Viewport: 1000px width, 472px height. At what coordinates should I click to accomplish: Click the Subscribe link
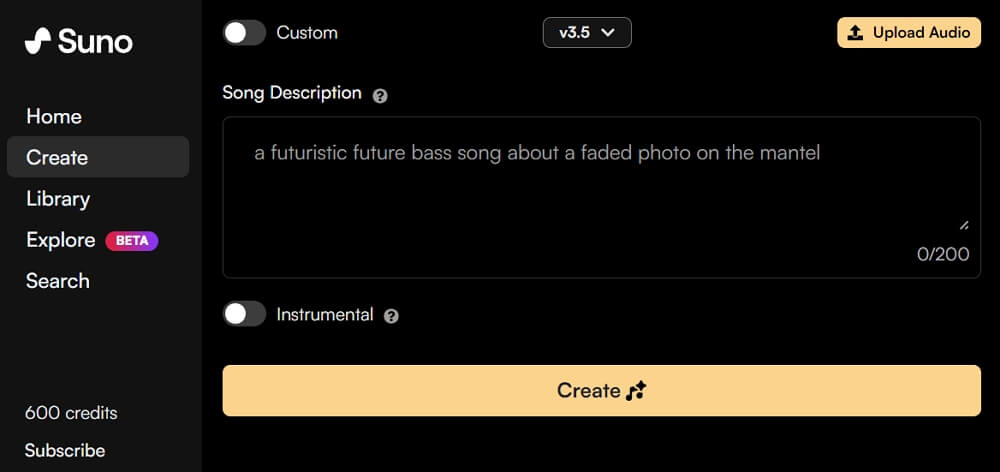click(x=65, y=450)
